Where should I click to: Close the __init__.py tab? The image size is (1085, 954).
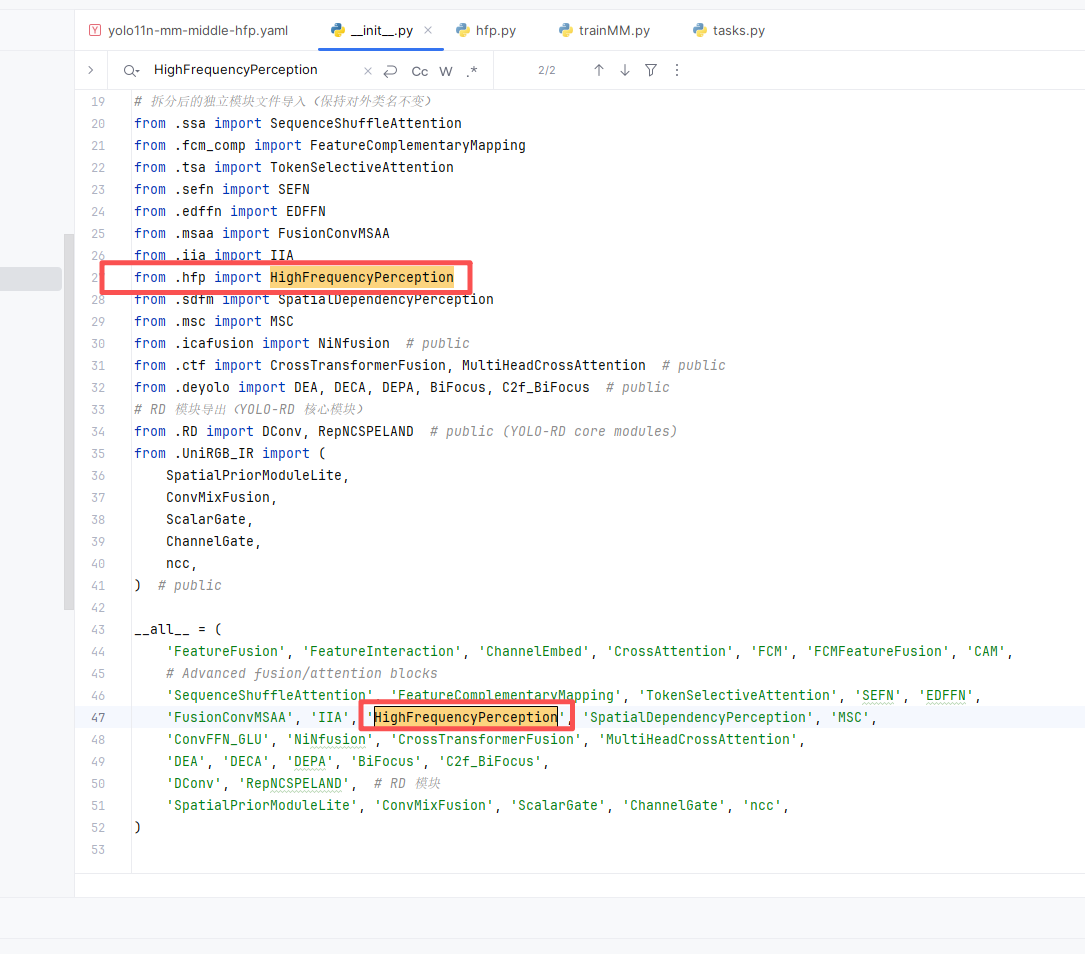(428, 30)
